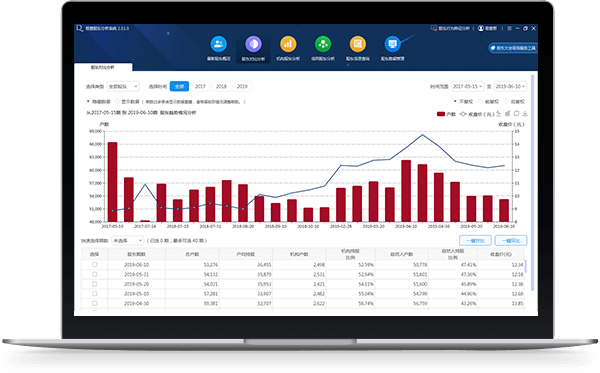
Task: Click the first one-click compare button
Action: pos(475,241)
